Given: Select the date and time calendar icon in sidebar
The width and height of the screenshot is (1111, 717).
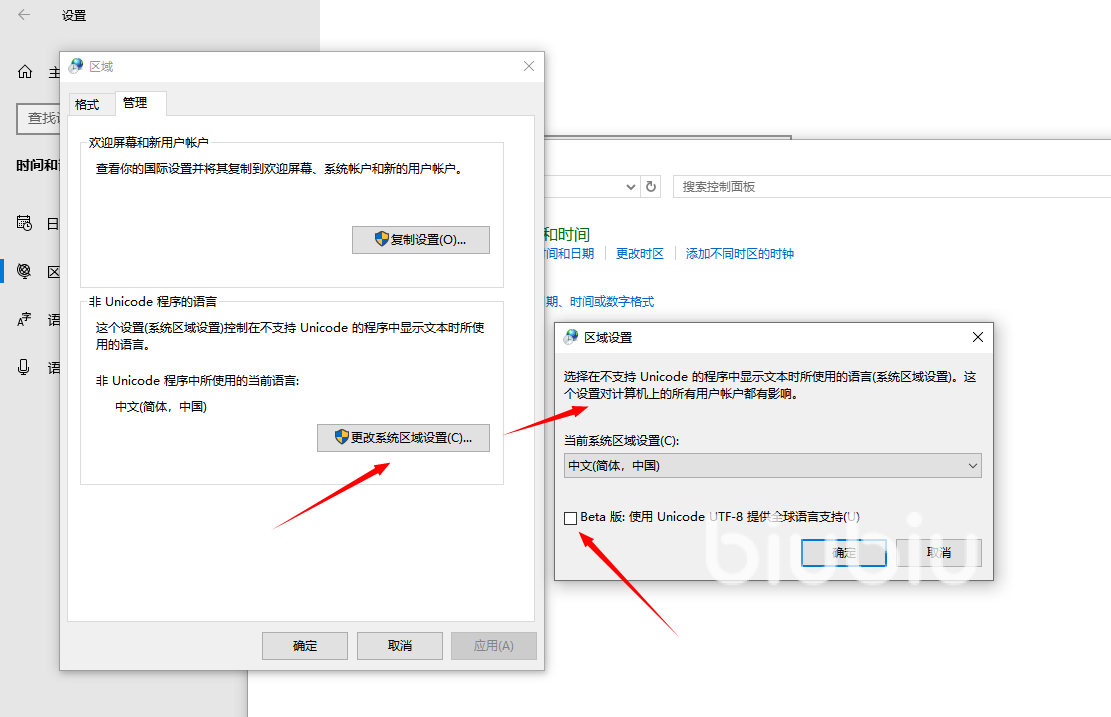Looking at the screenshot, I should tap(25, 223).
